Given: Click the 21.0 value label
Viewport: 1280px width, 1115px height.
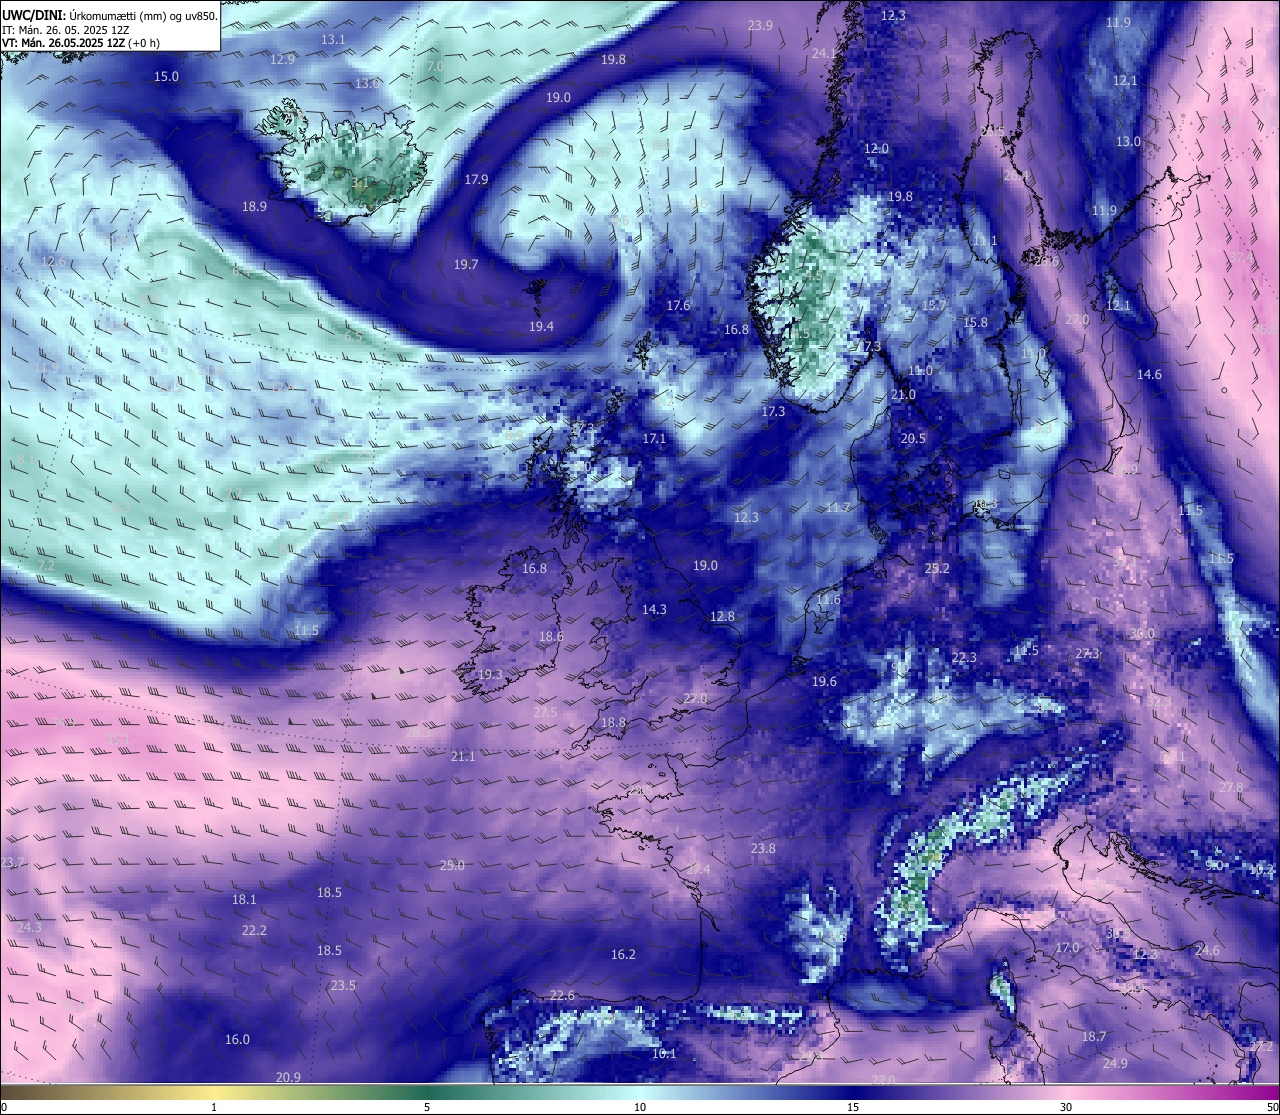Looking at the screenshot, I should (x=903, y=395).
